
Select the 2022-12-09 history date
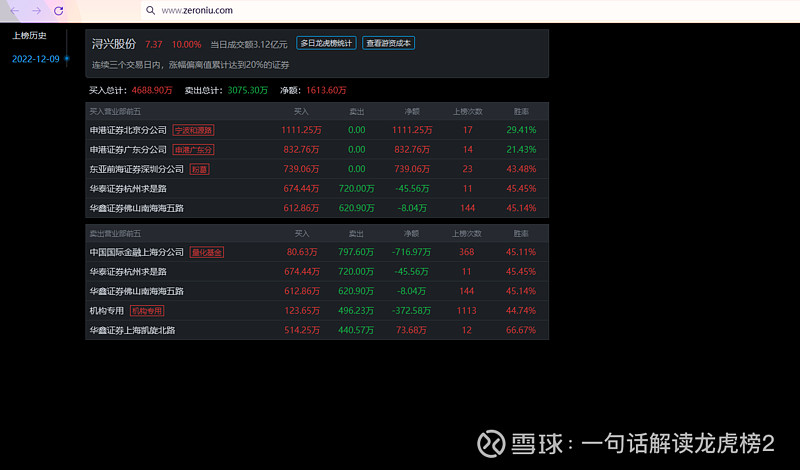click(x=36, y=59)
